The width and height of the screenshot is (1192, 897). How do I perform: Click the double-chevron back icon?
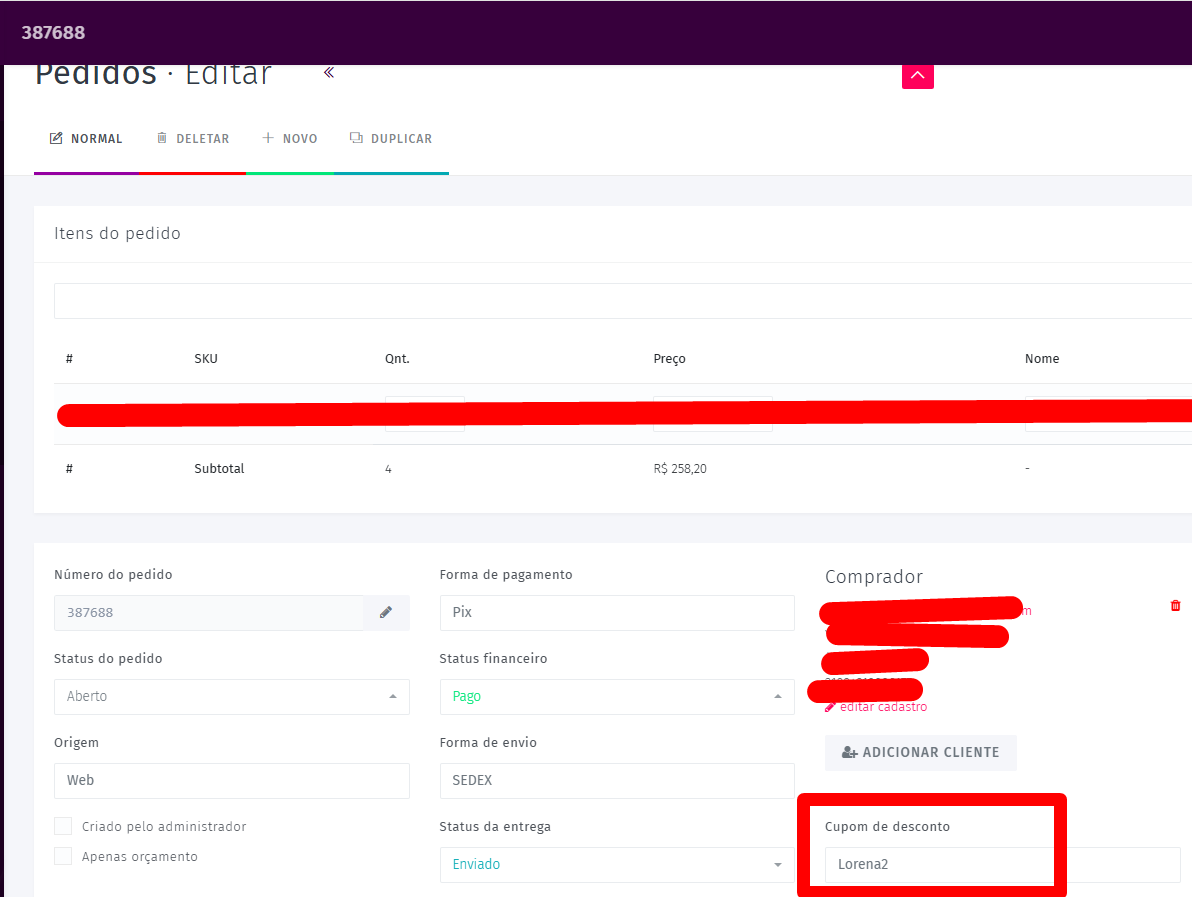click(x=328, y=72)
